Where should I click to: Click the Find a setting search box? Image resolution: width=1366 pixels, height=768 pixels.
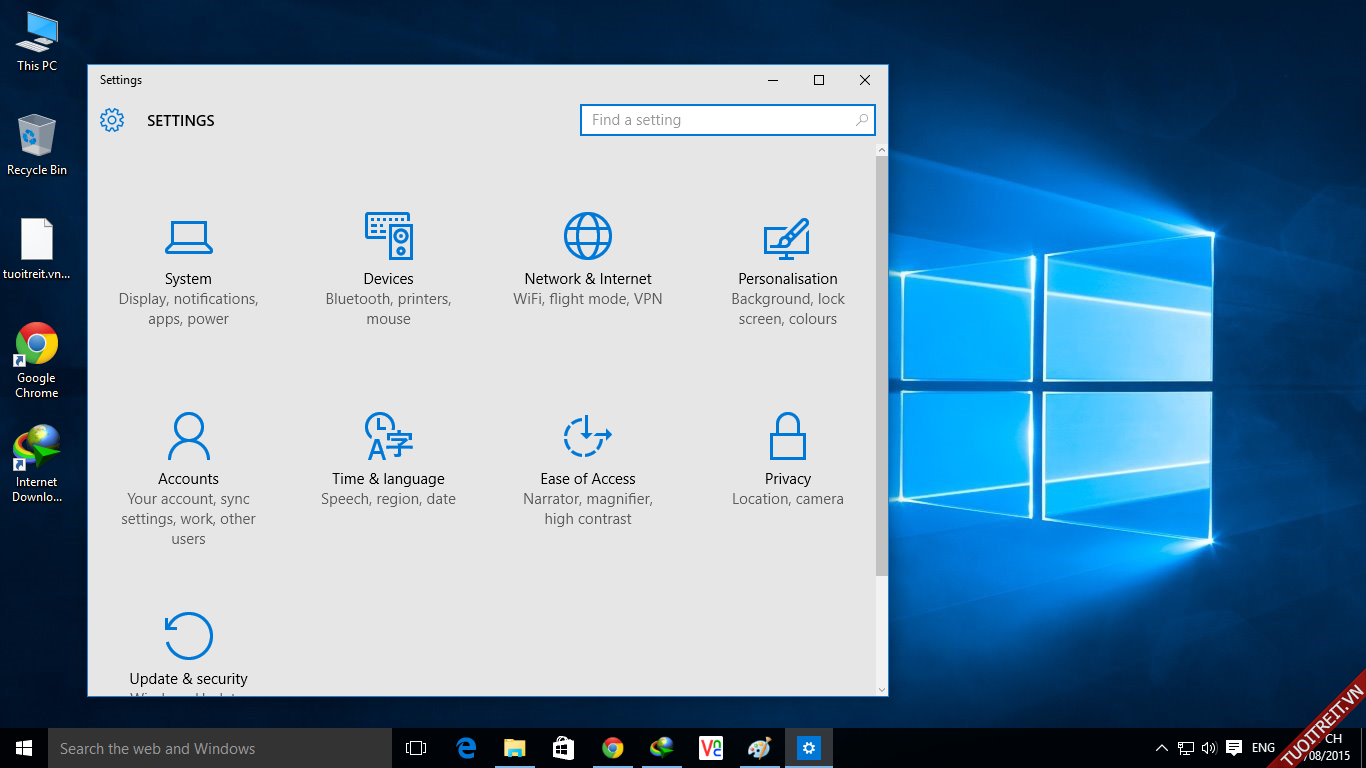(715, 120)
